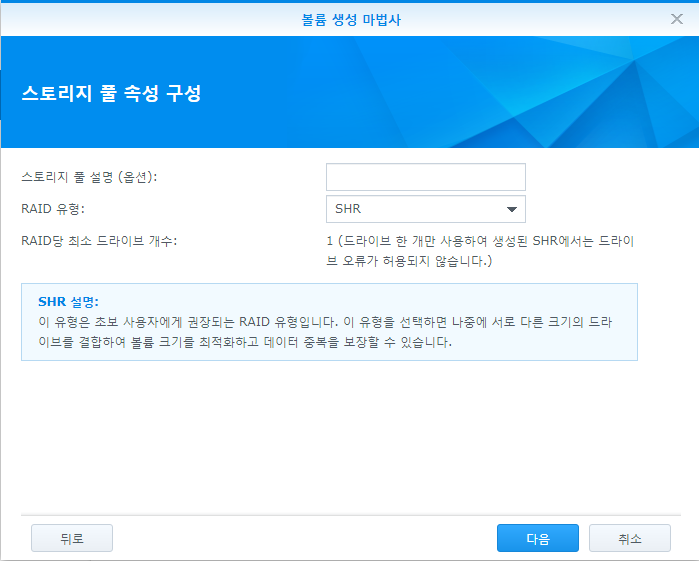Click the minimum drive count note text
This screenshot has height=561, width=699.
480,251
